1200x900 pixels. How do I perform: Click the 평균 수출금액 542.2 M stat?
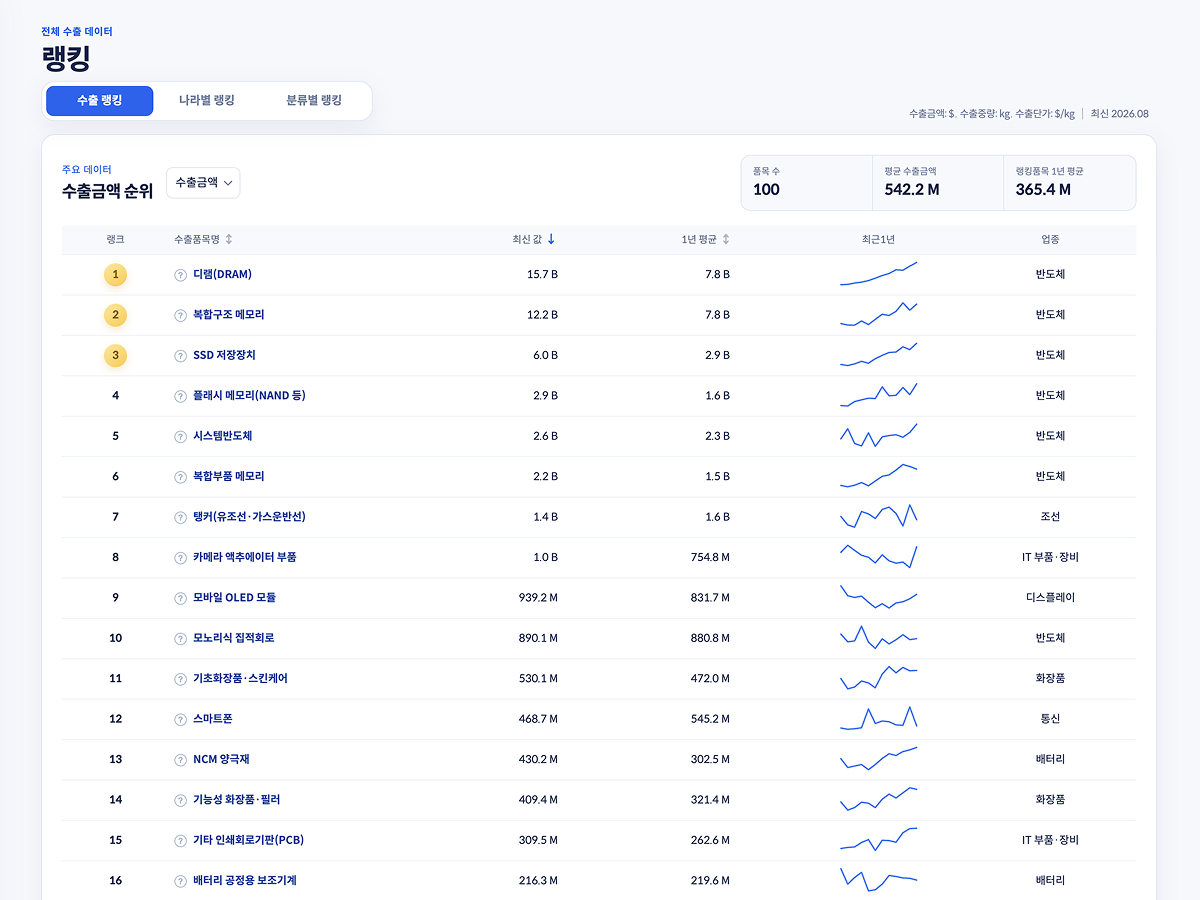[938, 183]
